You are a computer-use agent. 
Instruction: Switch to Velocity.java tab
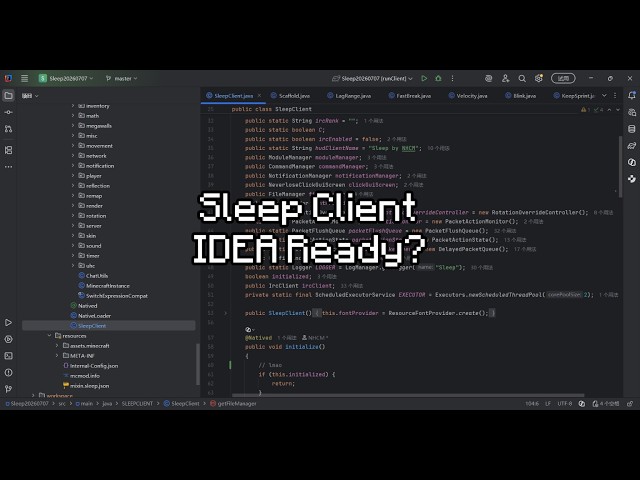click(x=468, y=96)
